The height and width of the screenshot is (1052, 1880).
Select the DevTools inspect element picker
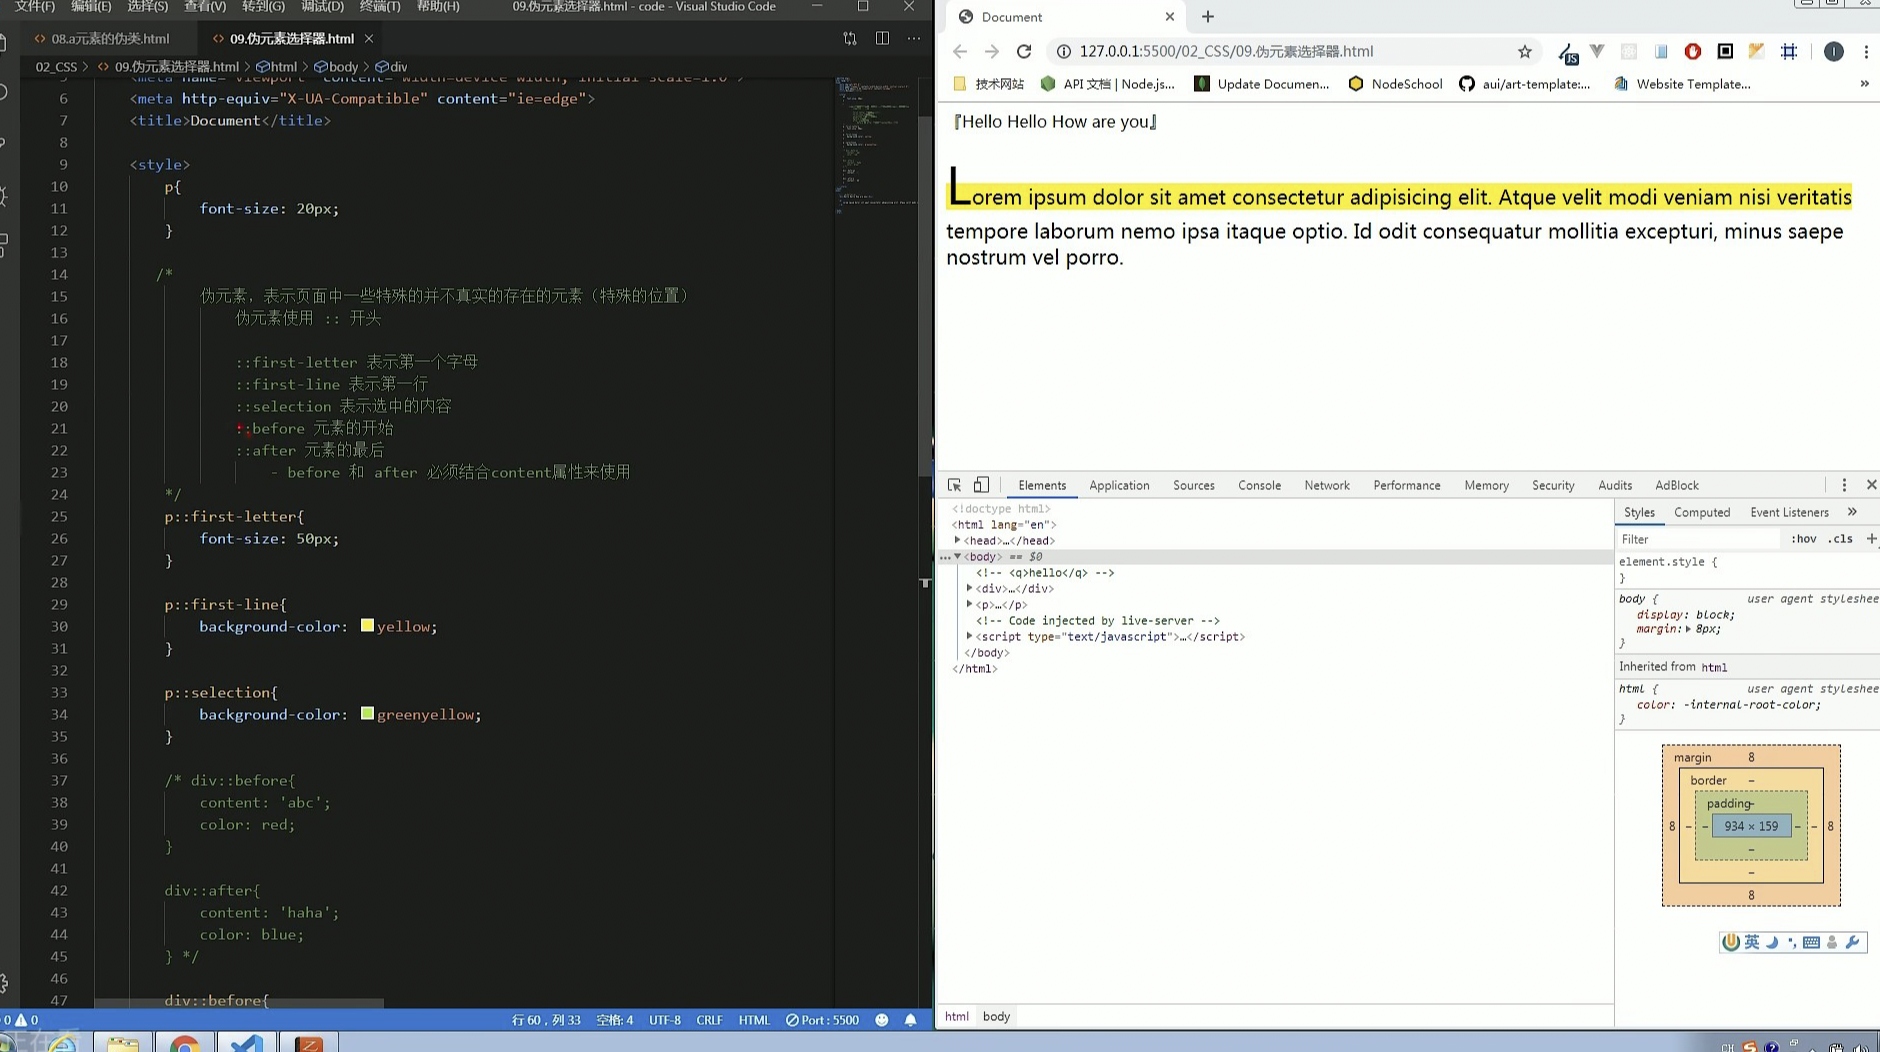click(954, 485)
